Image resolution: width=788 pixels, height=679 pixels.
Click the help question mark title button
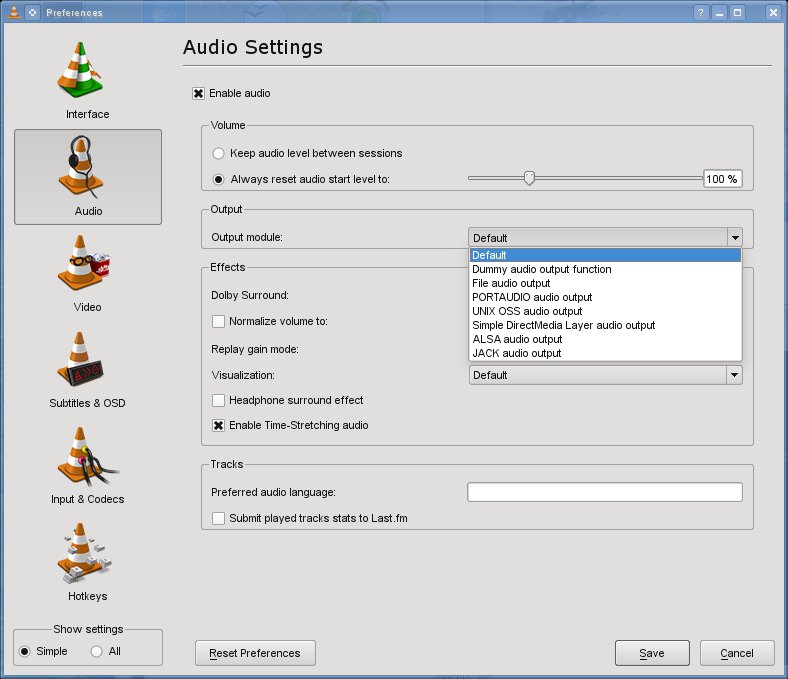point(701,12)
